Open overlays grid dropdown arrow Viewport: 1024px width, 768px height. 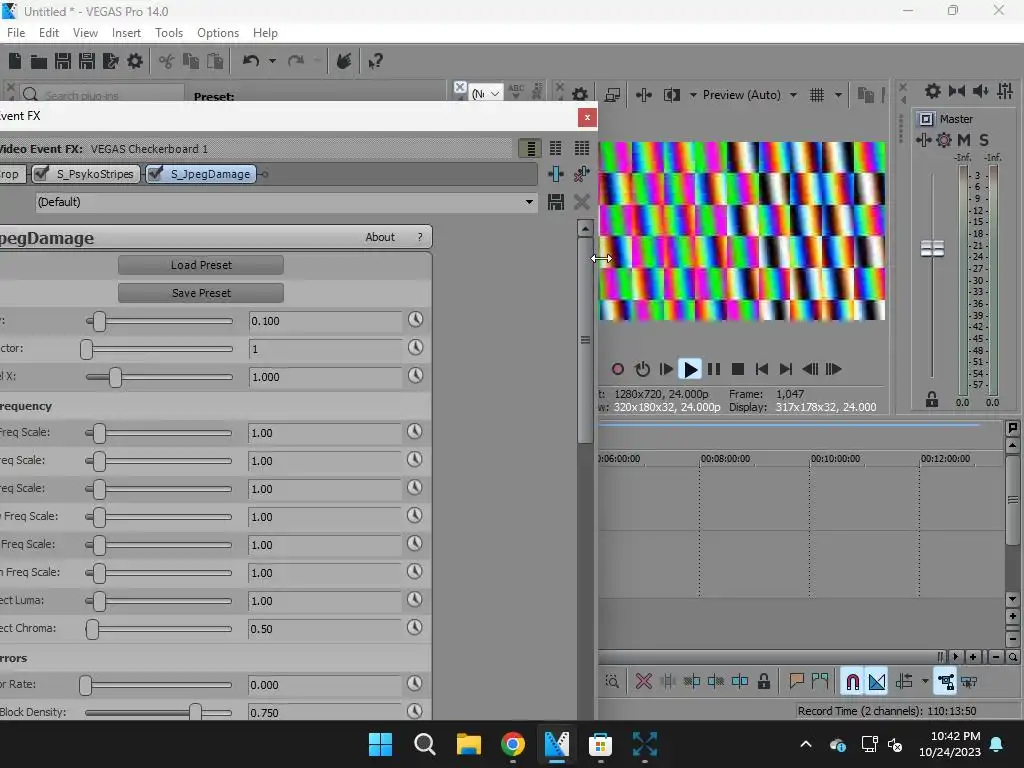tap(838, 95)
